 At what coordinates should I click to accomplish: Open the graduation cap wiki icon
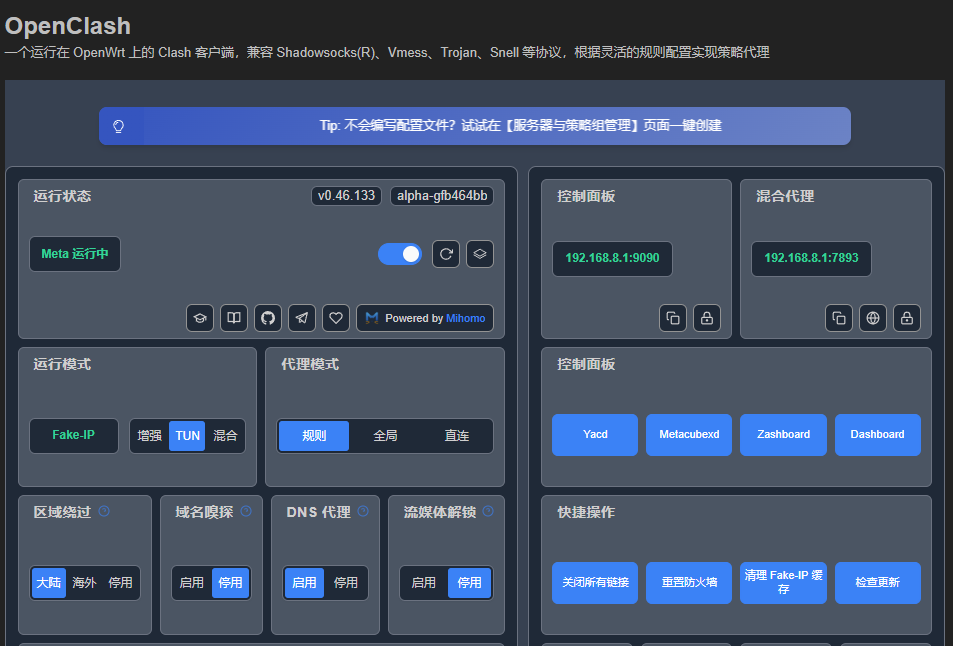(200, 318)
